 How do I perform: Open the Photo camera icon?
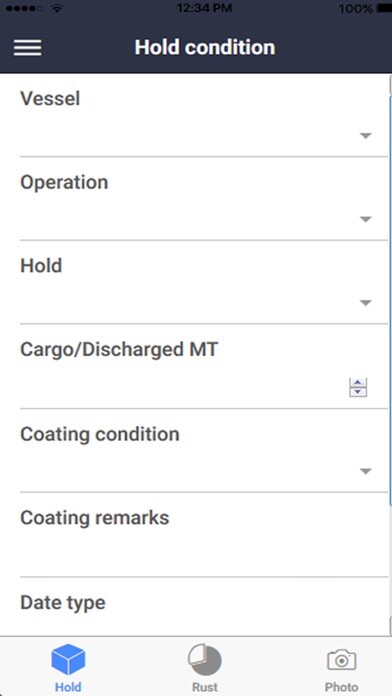click(341, 660)
